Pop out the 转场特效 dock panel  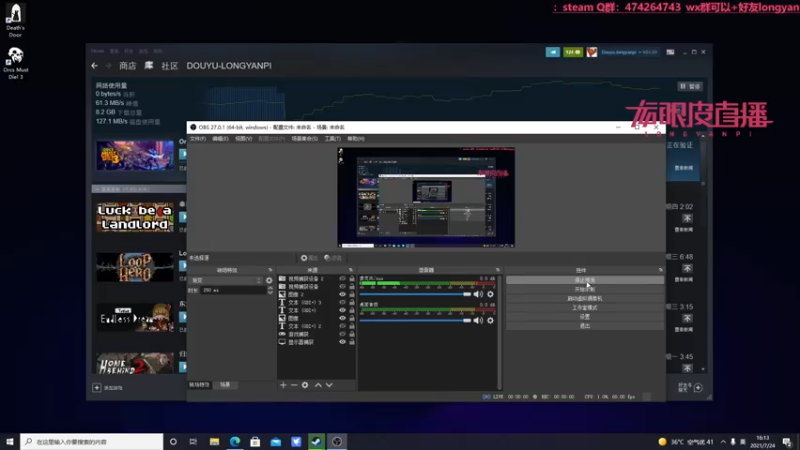(x=270, y=270)
